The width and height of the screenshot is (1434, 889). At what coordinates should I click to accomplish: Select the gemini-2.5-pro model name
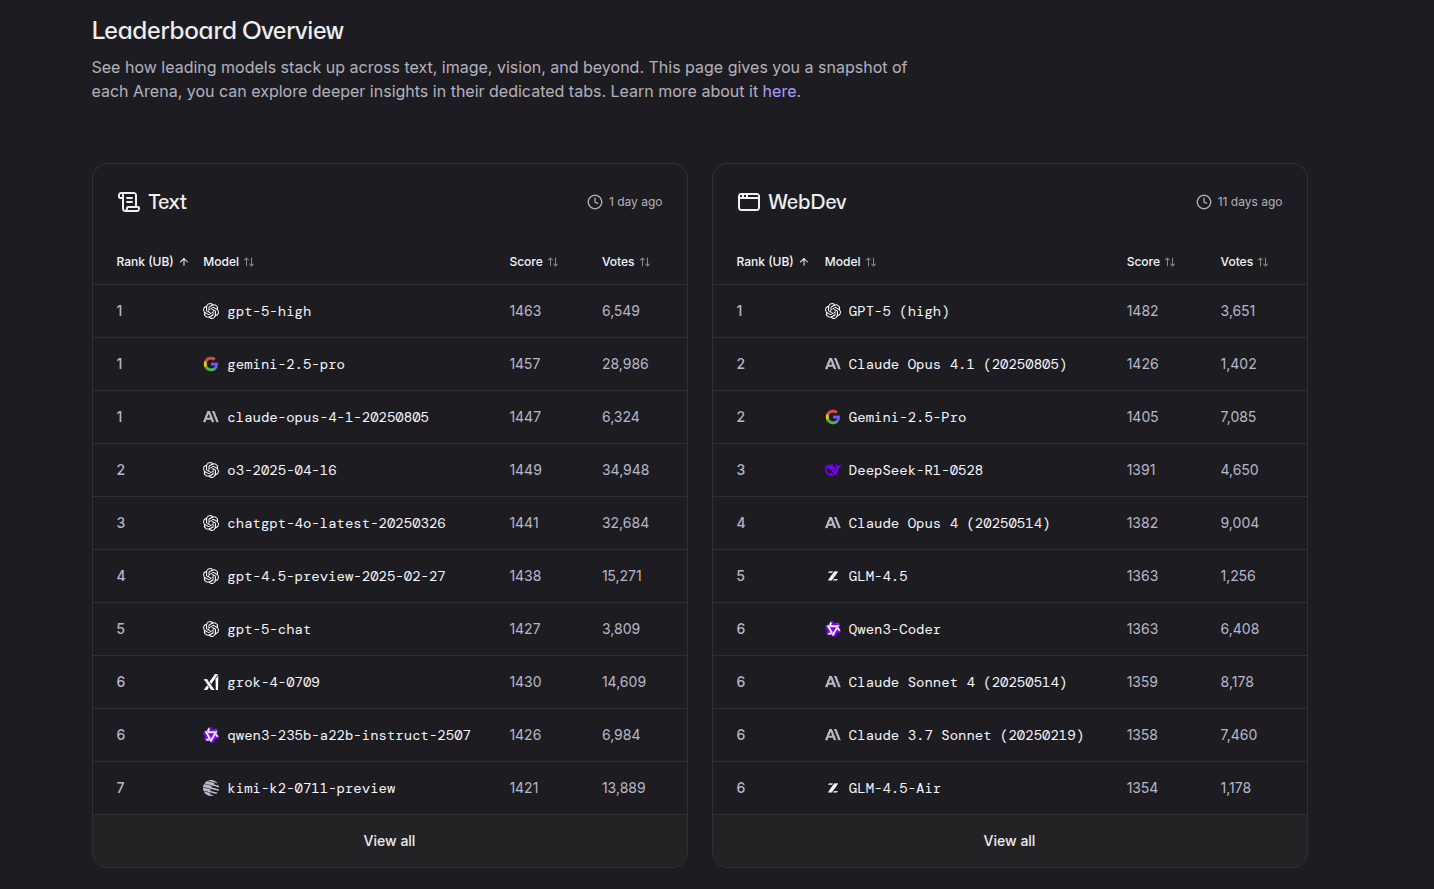pyautogui.click(x=286, y=364)
